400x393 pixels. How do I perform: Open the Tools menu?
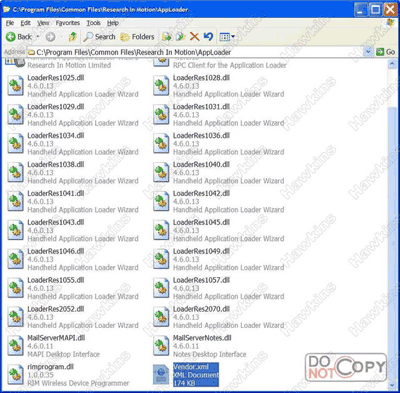(93, 23)
